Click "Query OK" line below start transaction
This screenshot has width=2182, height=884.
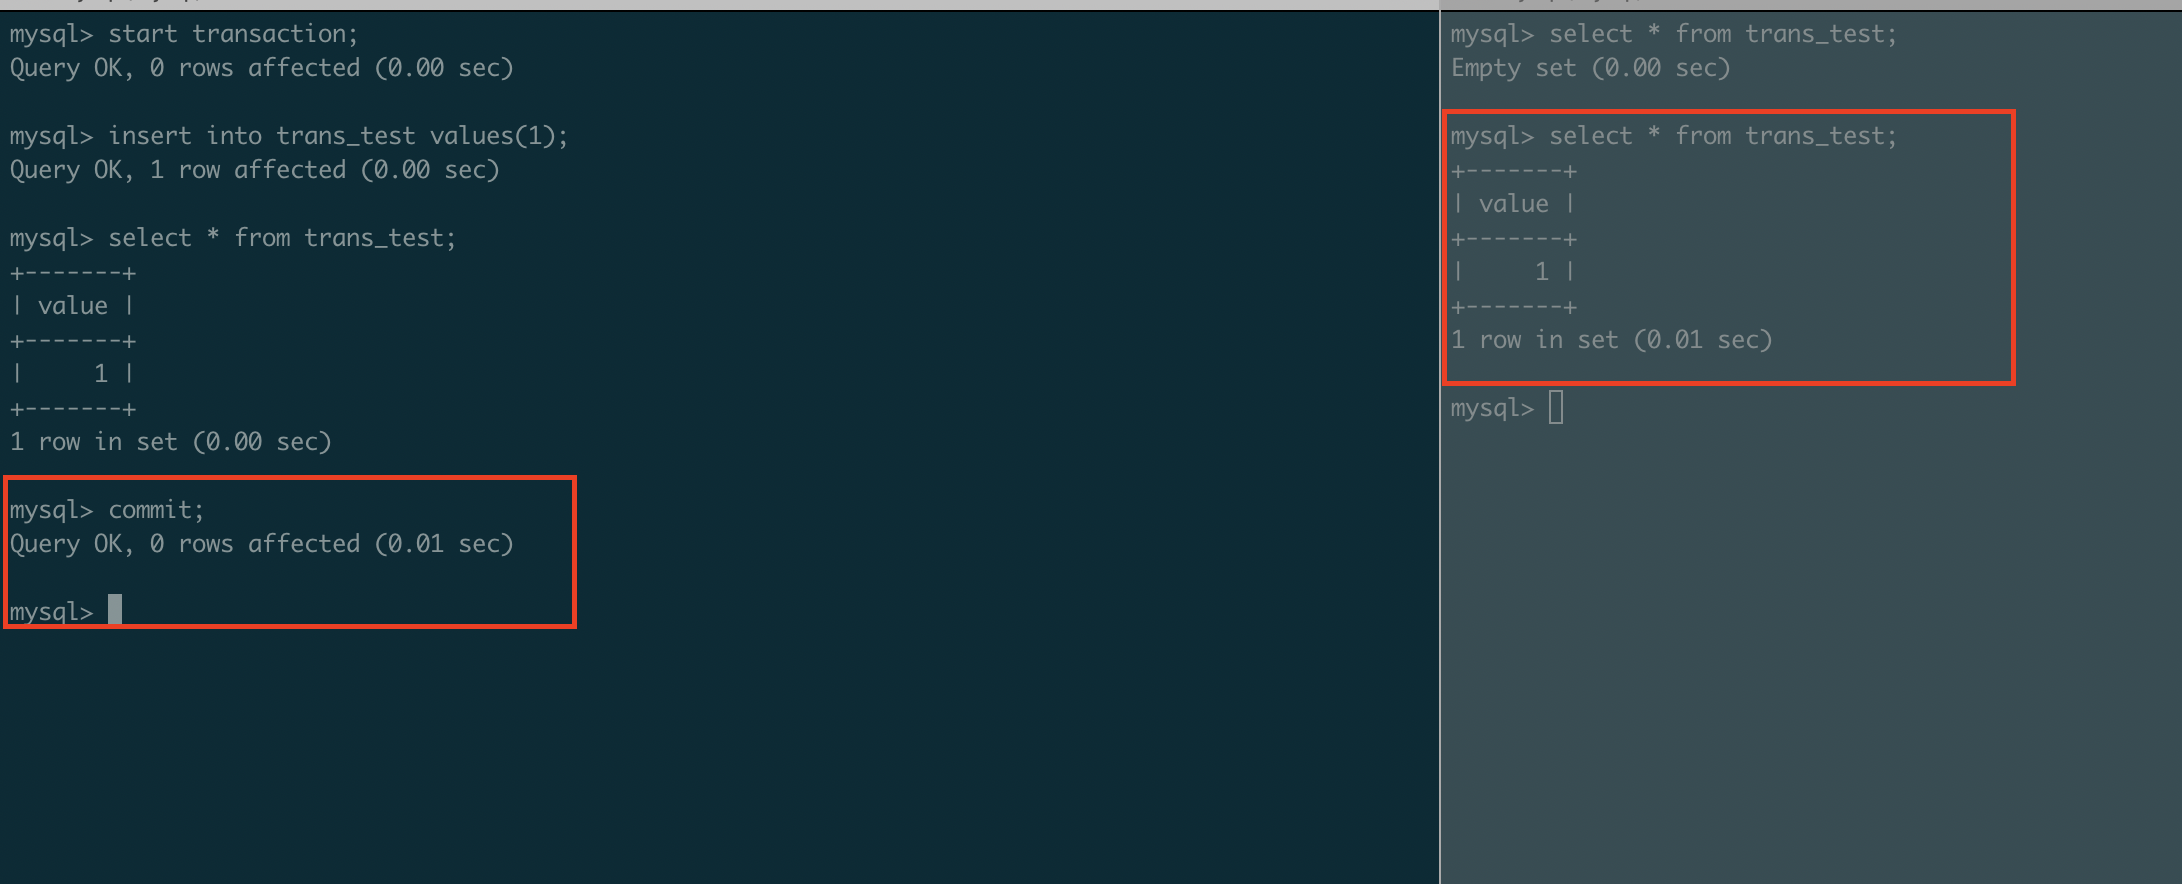click(x=261, y=68)
